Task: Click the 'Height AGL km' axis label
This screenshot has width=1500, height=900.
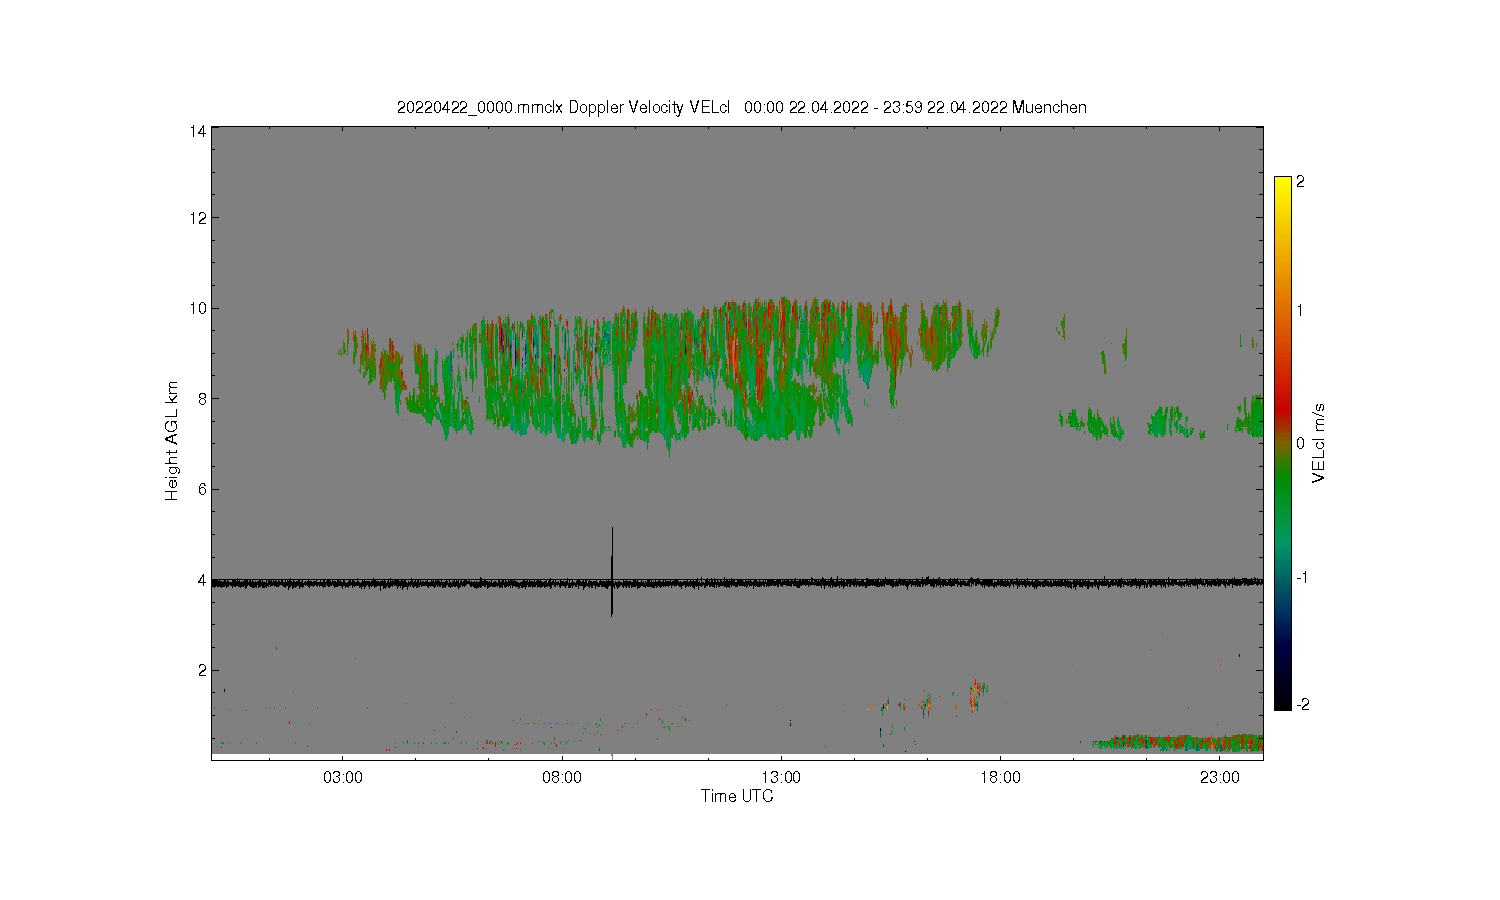Action: [172, 440]
